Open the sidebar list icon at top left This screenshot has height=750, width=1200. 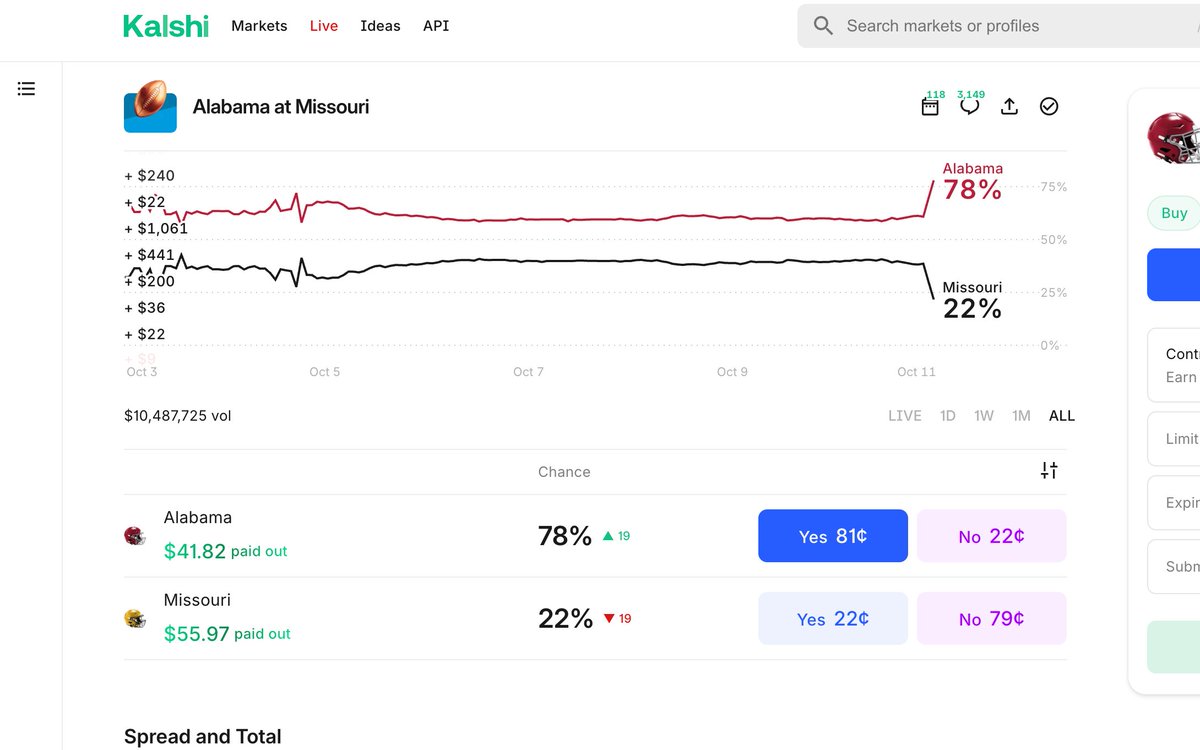click(x=26, y=88)
